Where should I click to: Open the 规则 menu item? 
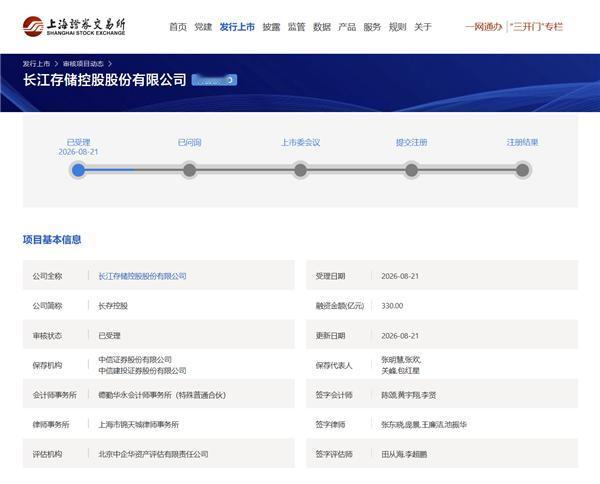(398, 27)
